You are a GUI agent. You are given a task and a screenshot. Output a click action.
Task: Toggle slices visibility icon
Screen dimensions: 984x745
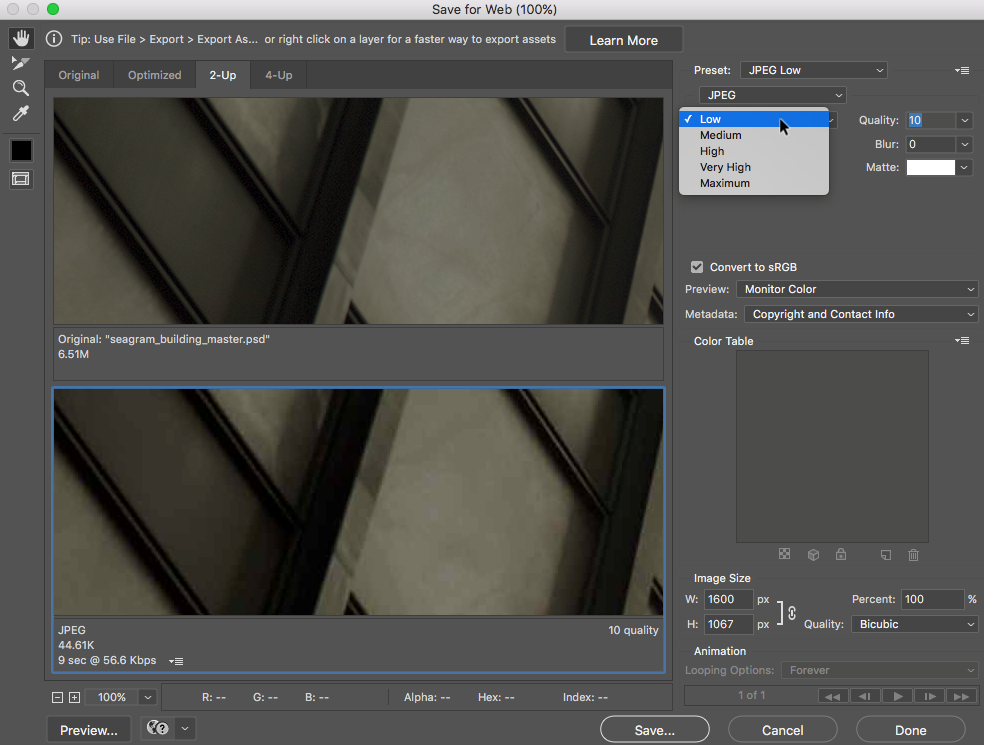coord(21,179)
